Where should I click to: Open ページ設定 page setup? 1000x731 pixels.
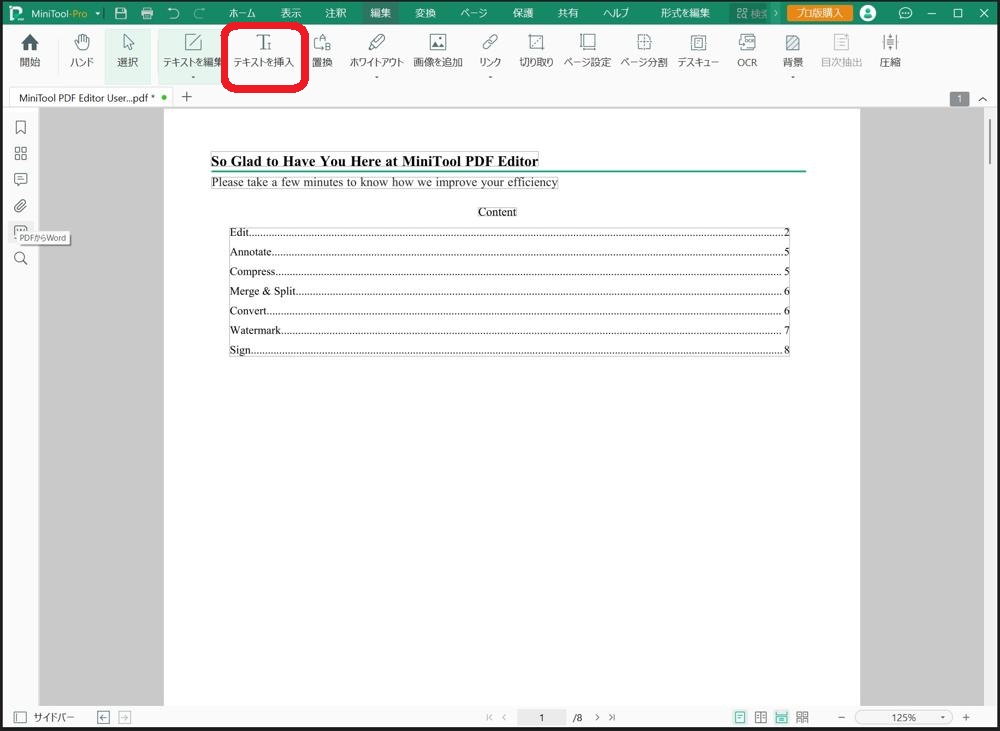(x=587, y=51)
